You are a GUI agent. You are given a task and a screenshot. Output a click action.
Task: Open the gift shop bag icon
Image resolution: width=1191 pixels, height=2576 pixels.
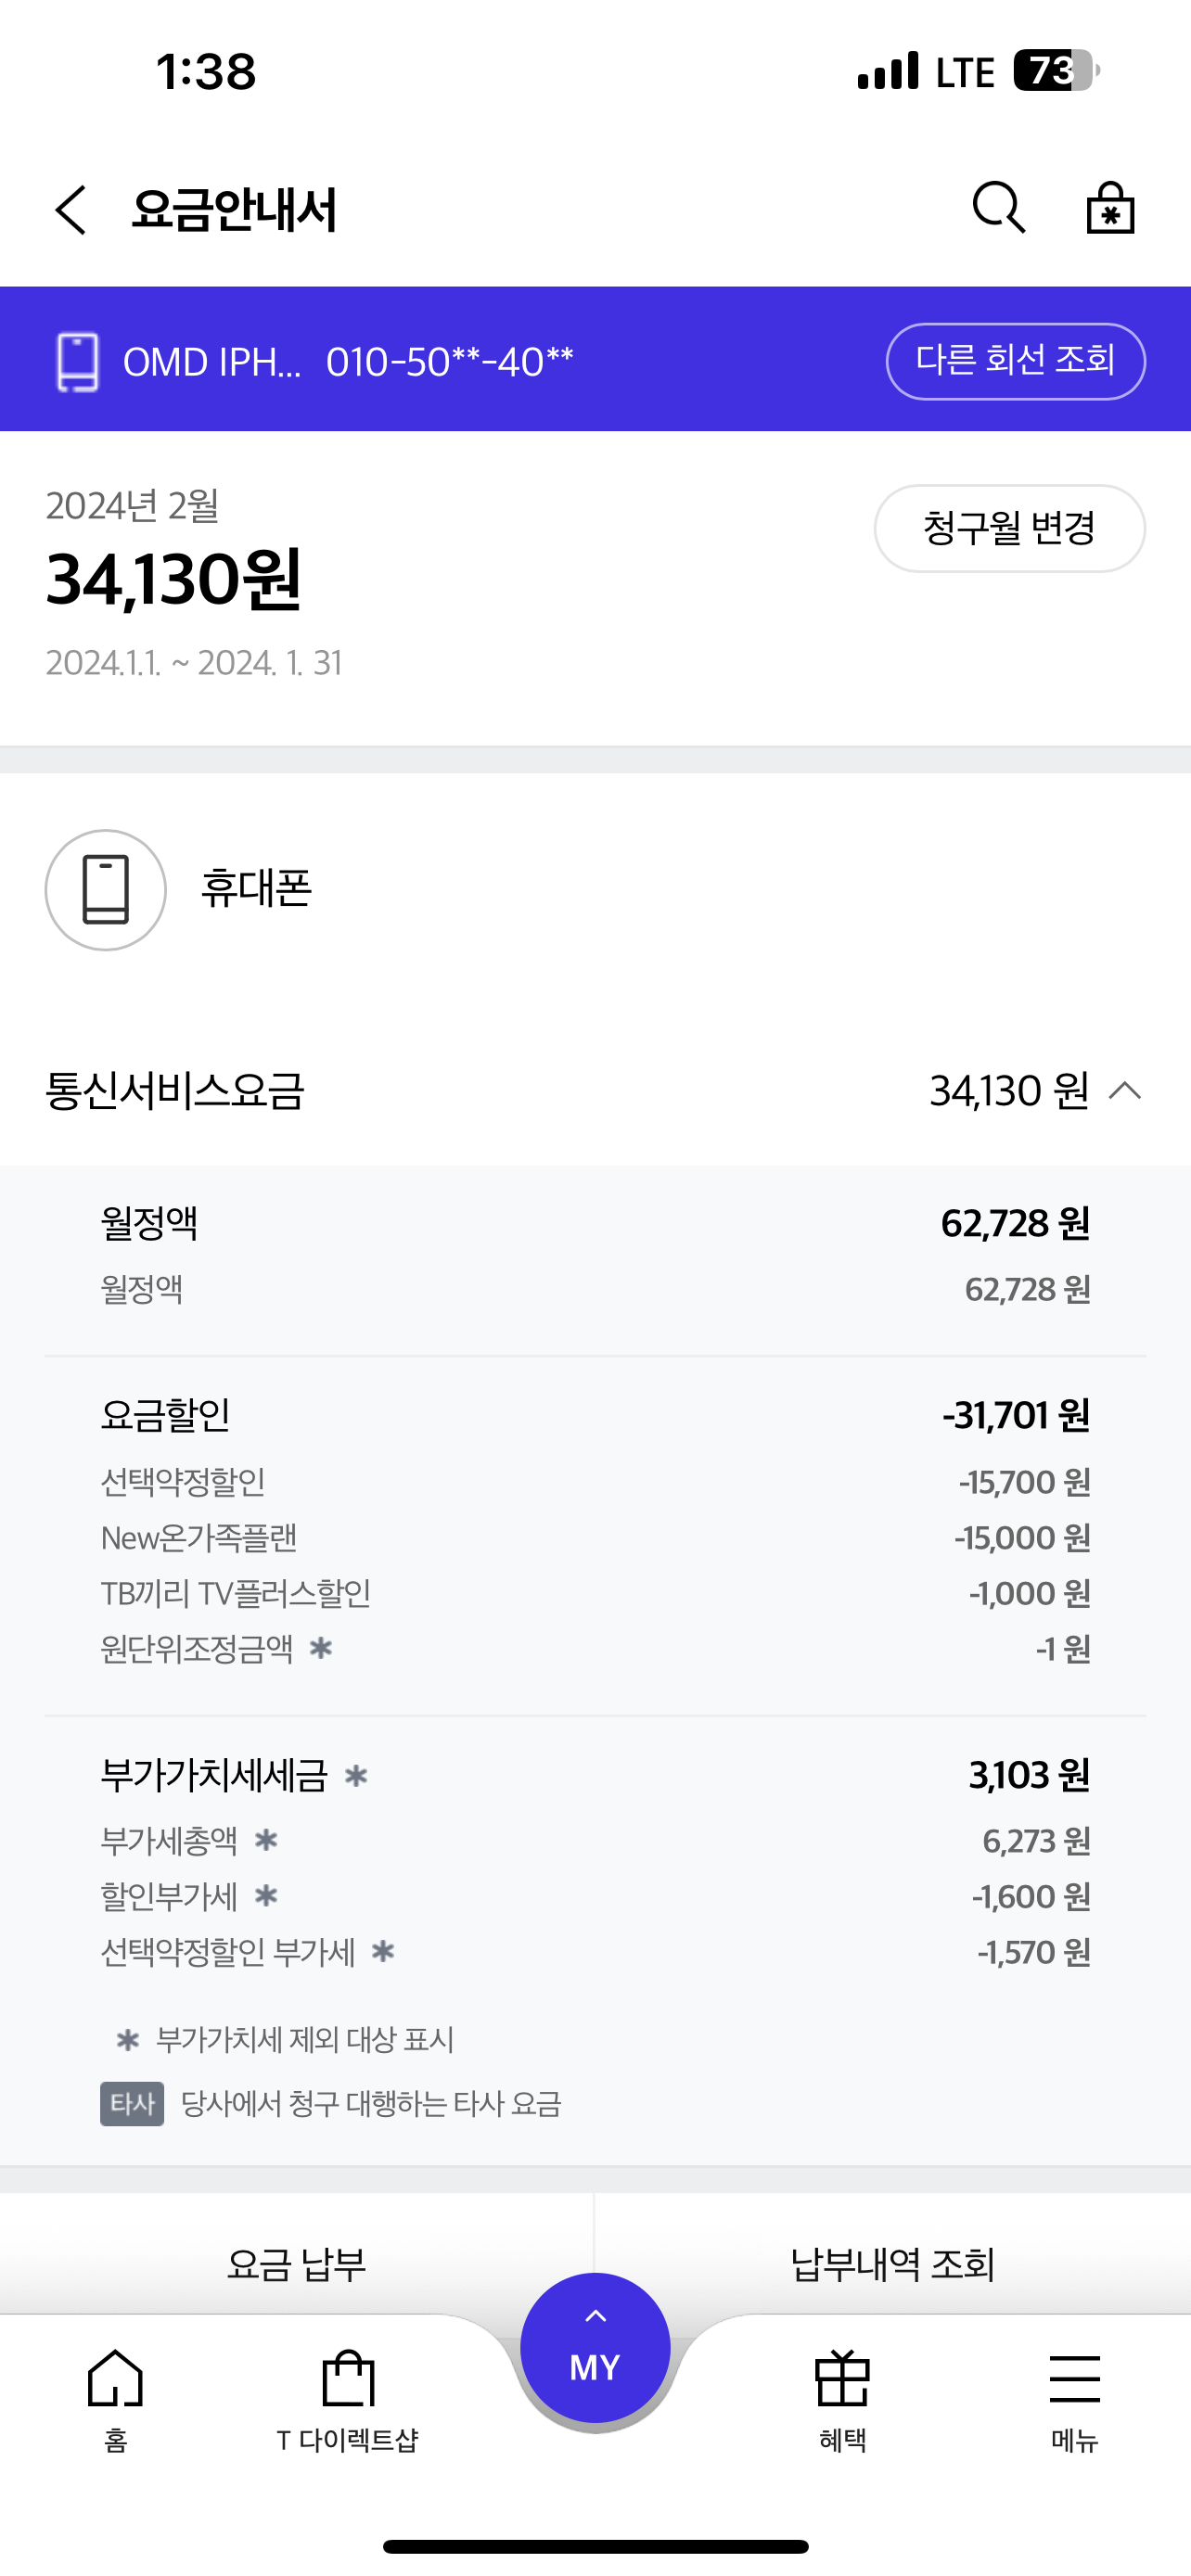point(1110,208)
